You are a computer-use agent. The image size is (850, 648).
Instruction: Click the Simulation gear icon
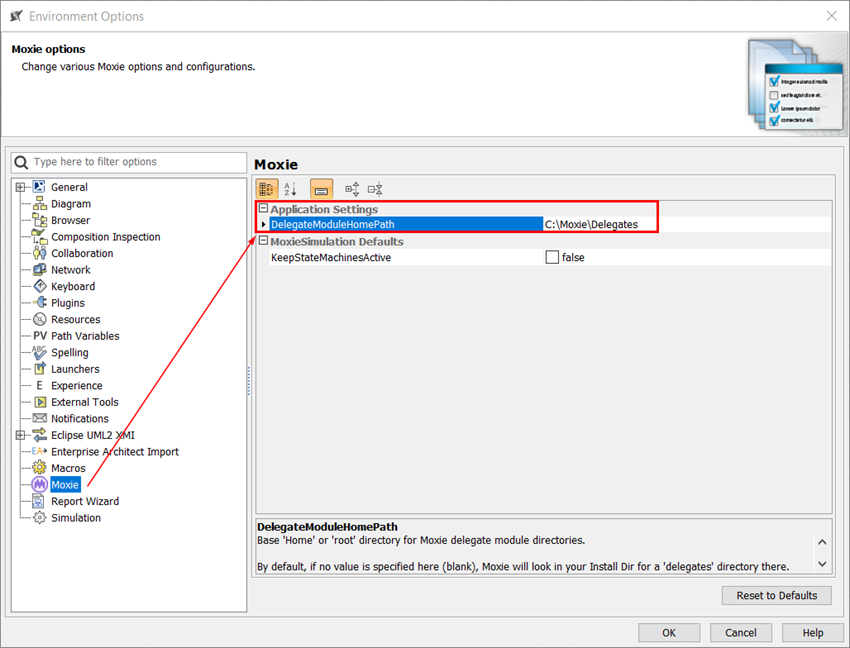coord(40,518)
